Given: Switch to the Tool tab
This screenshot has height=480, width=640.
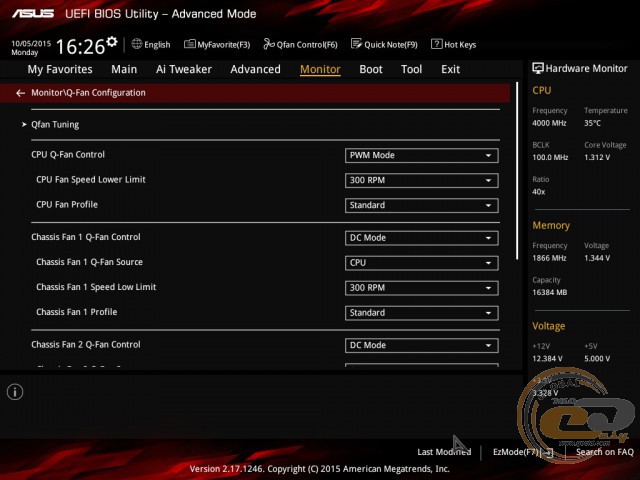Looking at the screenshot, I should pyautogui.click(x=411, y=69).
